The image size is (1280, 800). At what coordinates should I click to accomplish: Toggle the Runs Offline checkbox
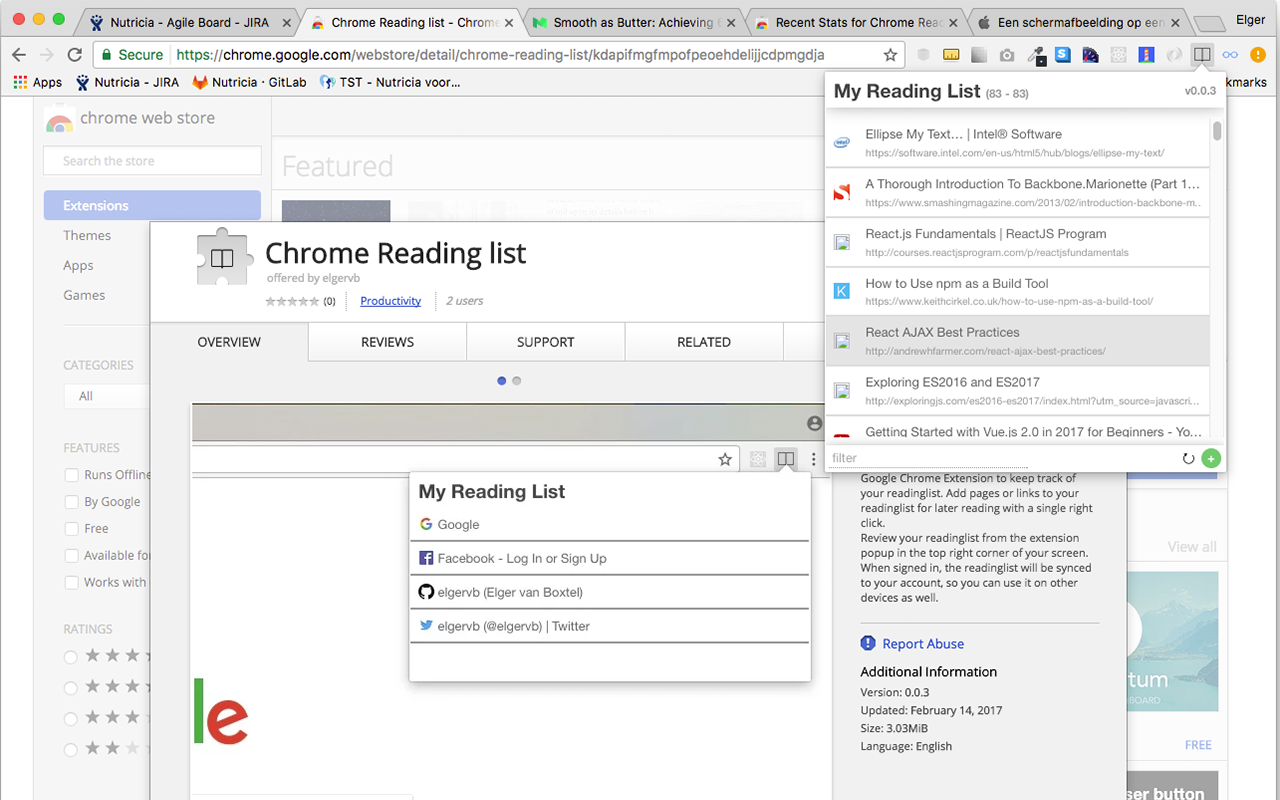(71, 475)
